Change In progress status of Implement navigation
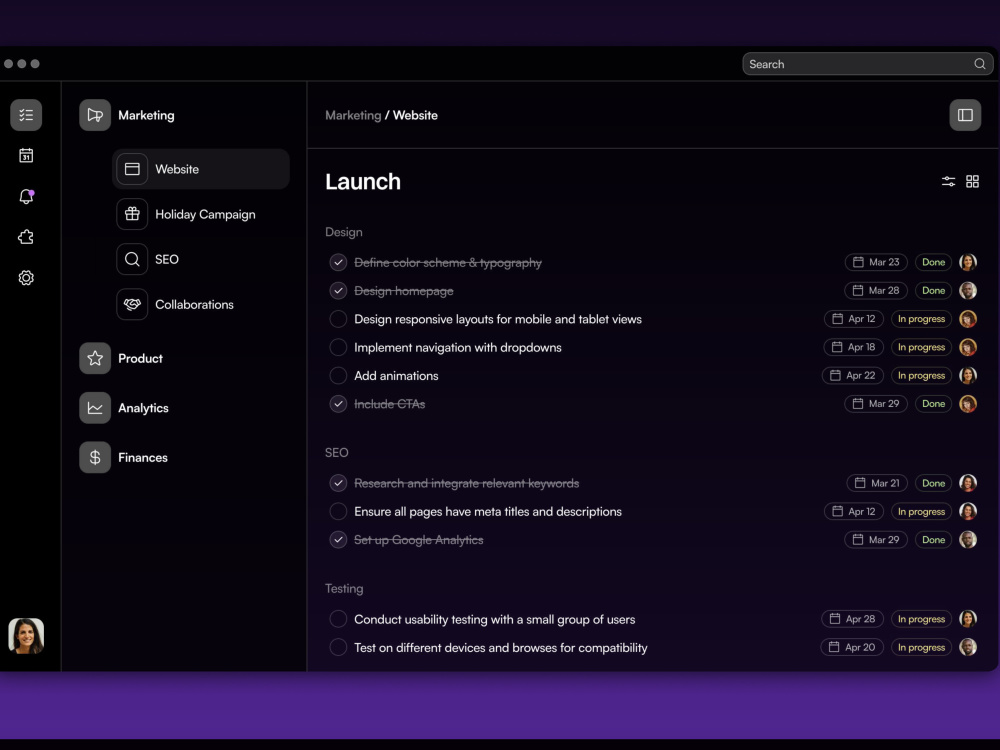Screen dimensions: 1000x750 coord(922,347)
